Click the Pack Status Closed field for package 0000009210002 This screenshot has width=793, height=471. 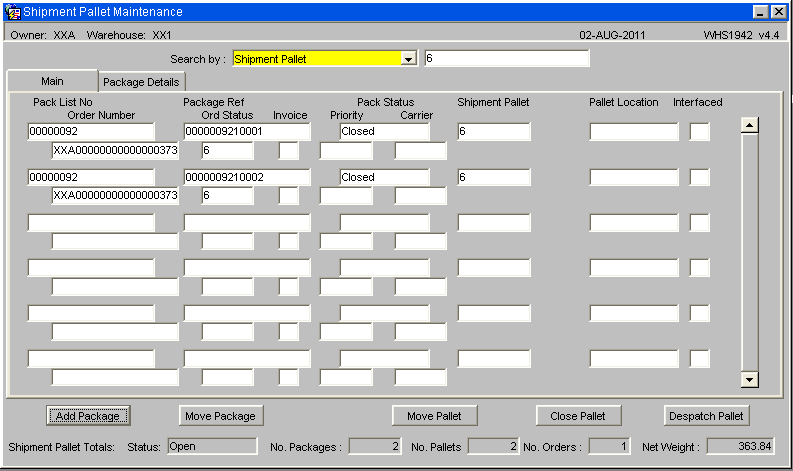coord(384,177)
